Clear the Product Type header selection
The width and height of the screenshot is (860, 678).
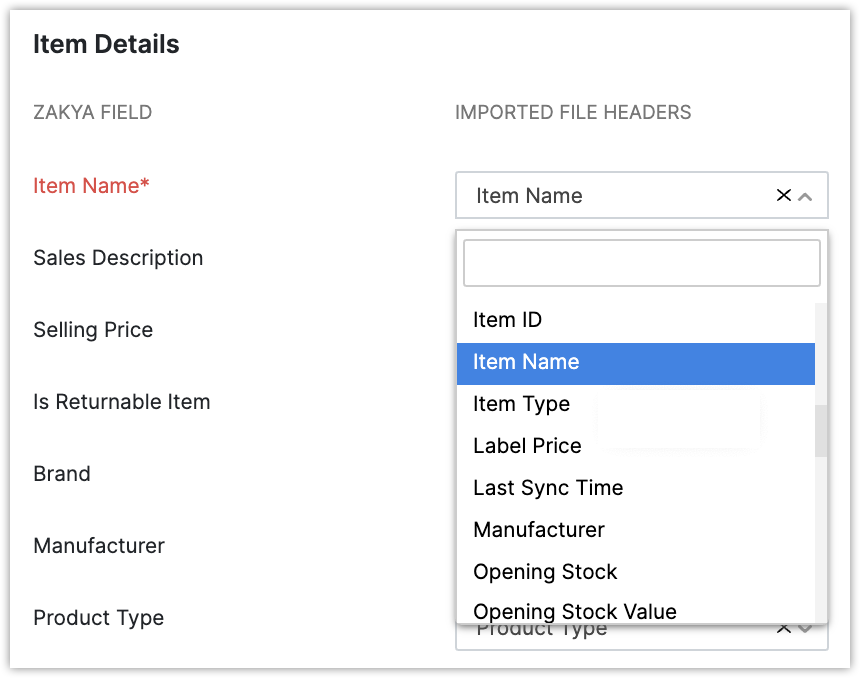[784, 629]
